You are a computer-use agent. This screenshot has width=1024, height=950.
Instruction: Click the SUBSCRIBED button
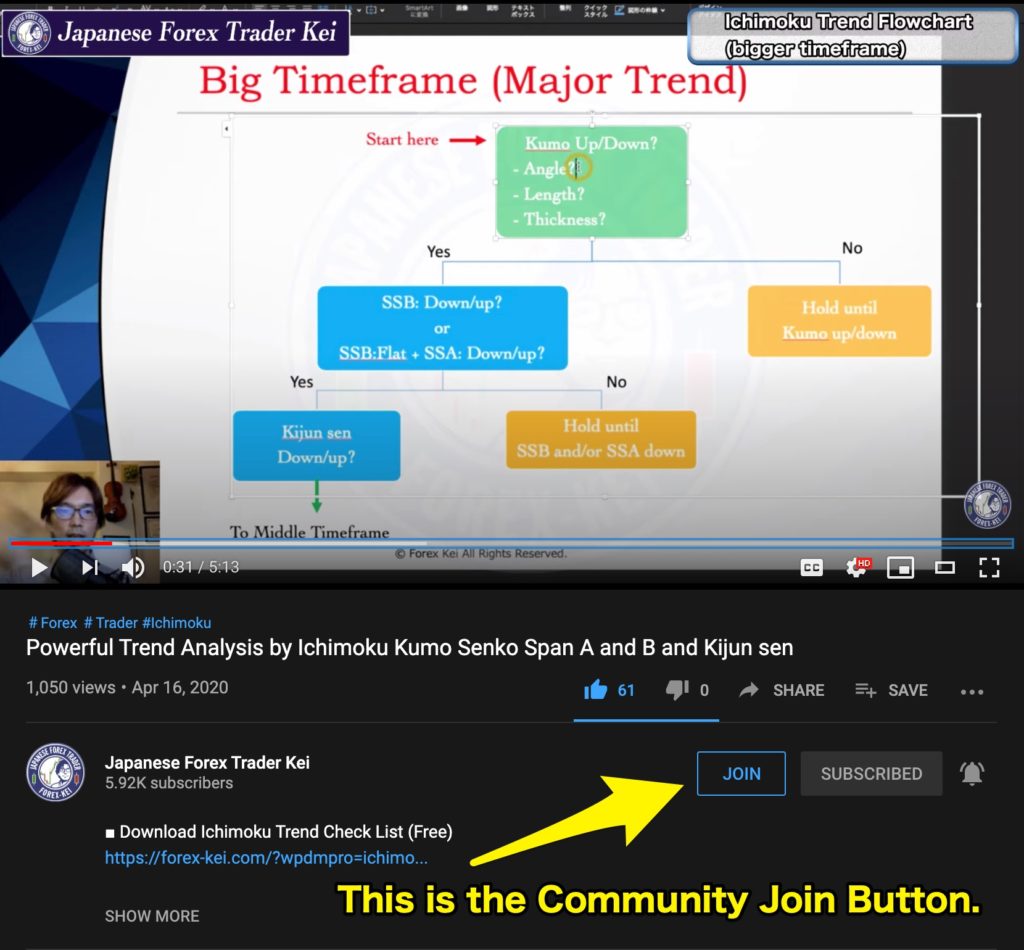871,774
